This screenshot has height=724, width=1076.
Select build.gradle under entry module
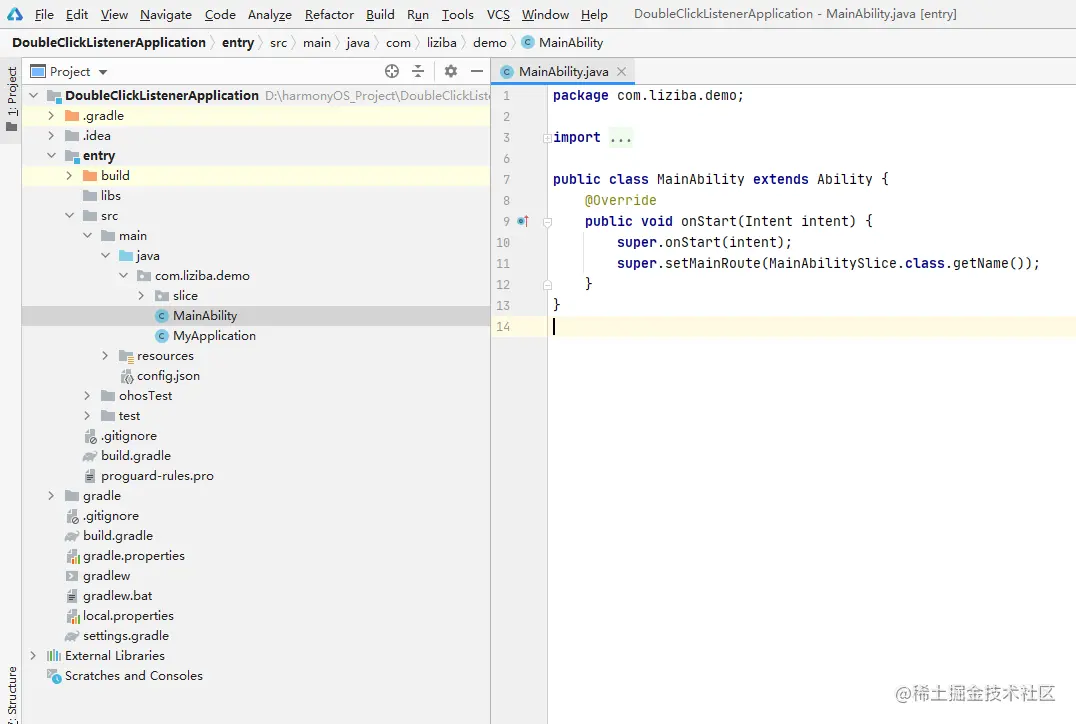coord(136,456)
